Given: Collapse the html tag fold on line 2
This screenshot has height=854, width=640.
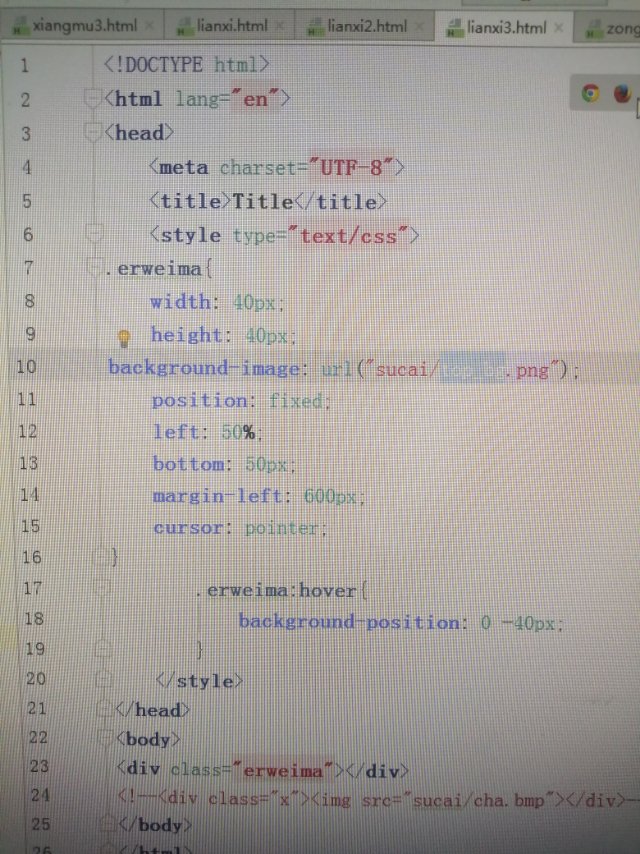Looking at the screenshot, I should pyautogui.click(x=94, y=99).
